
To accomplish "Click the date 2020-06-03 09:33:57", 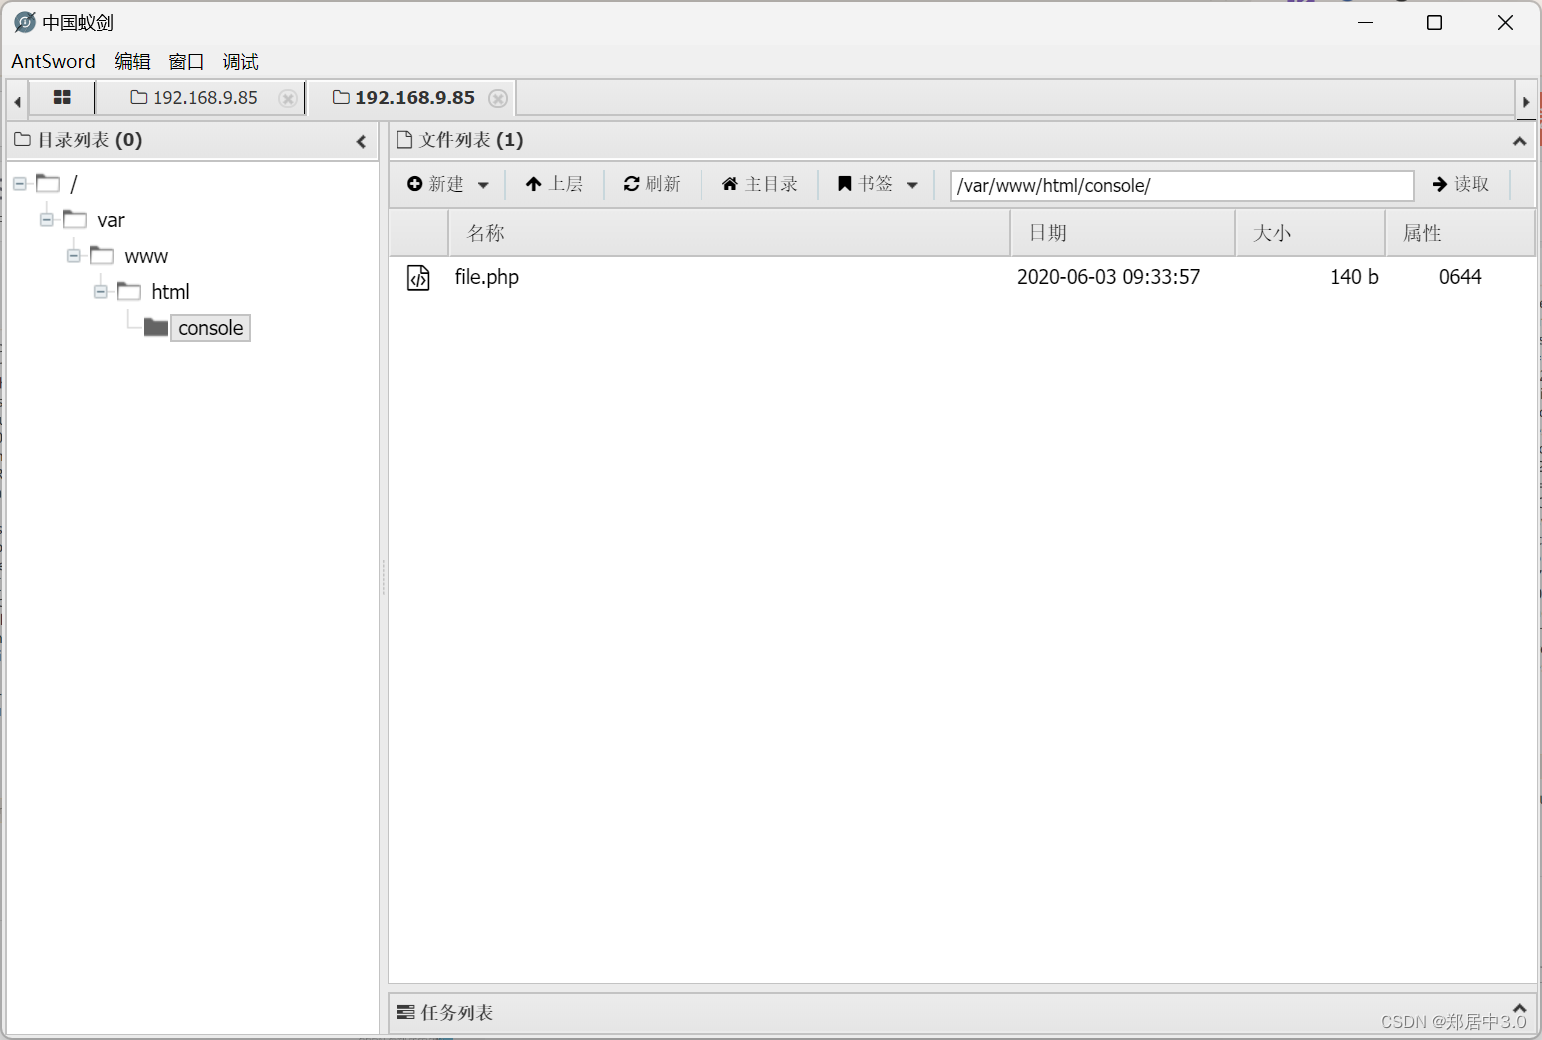I will pyautogui.click(x=1108, y=277).
